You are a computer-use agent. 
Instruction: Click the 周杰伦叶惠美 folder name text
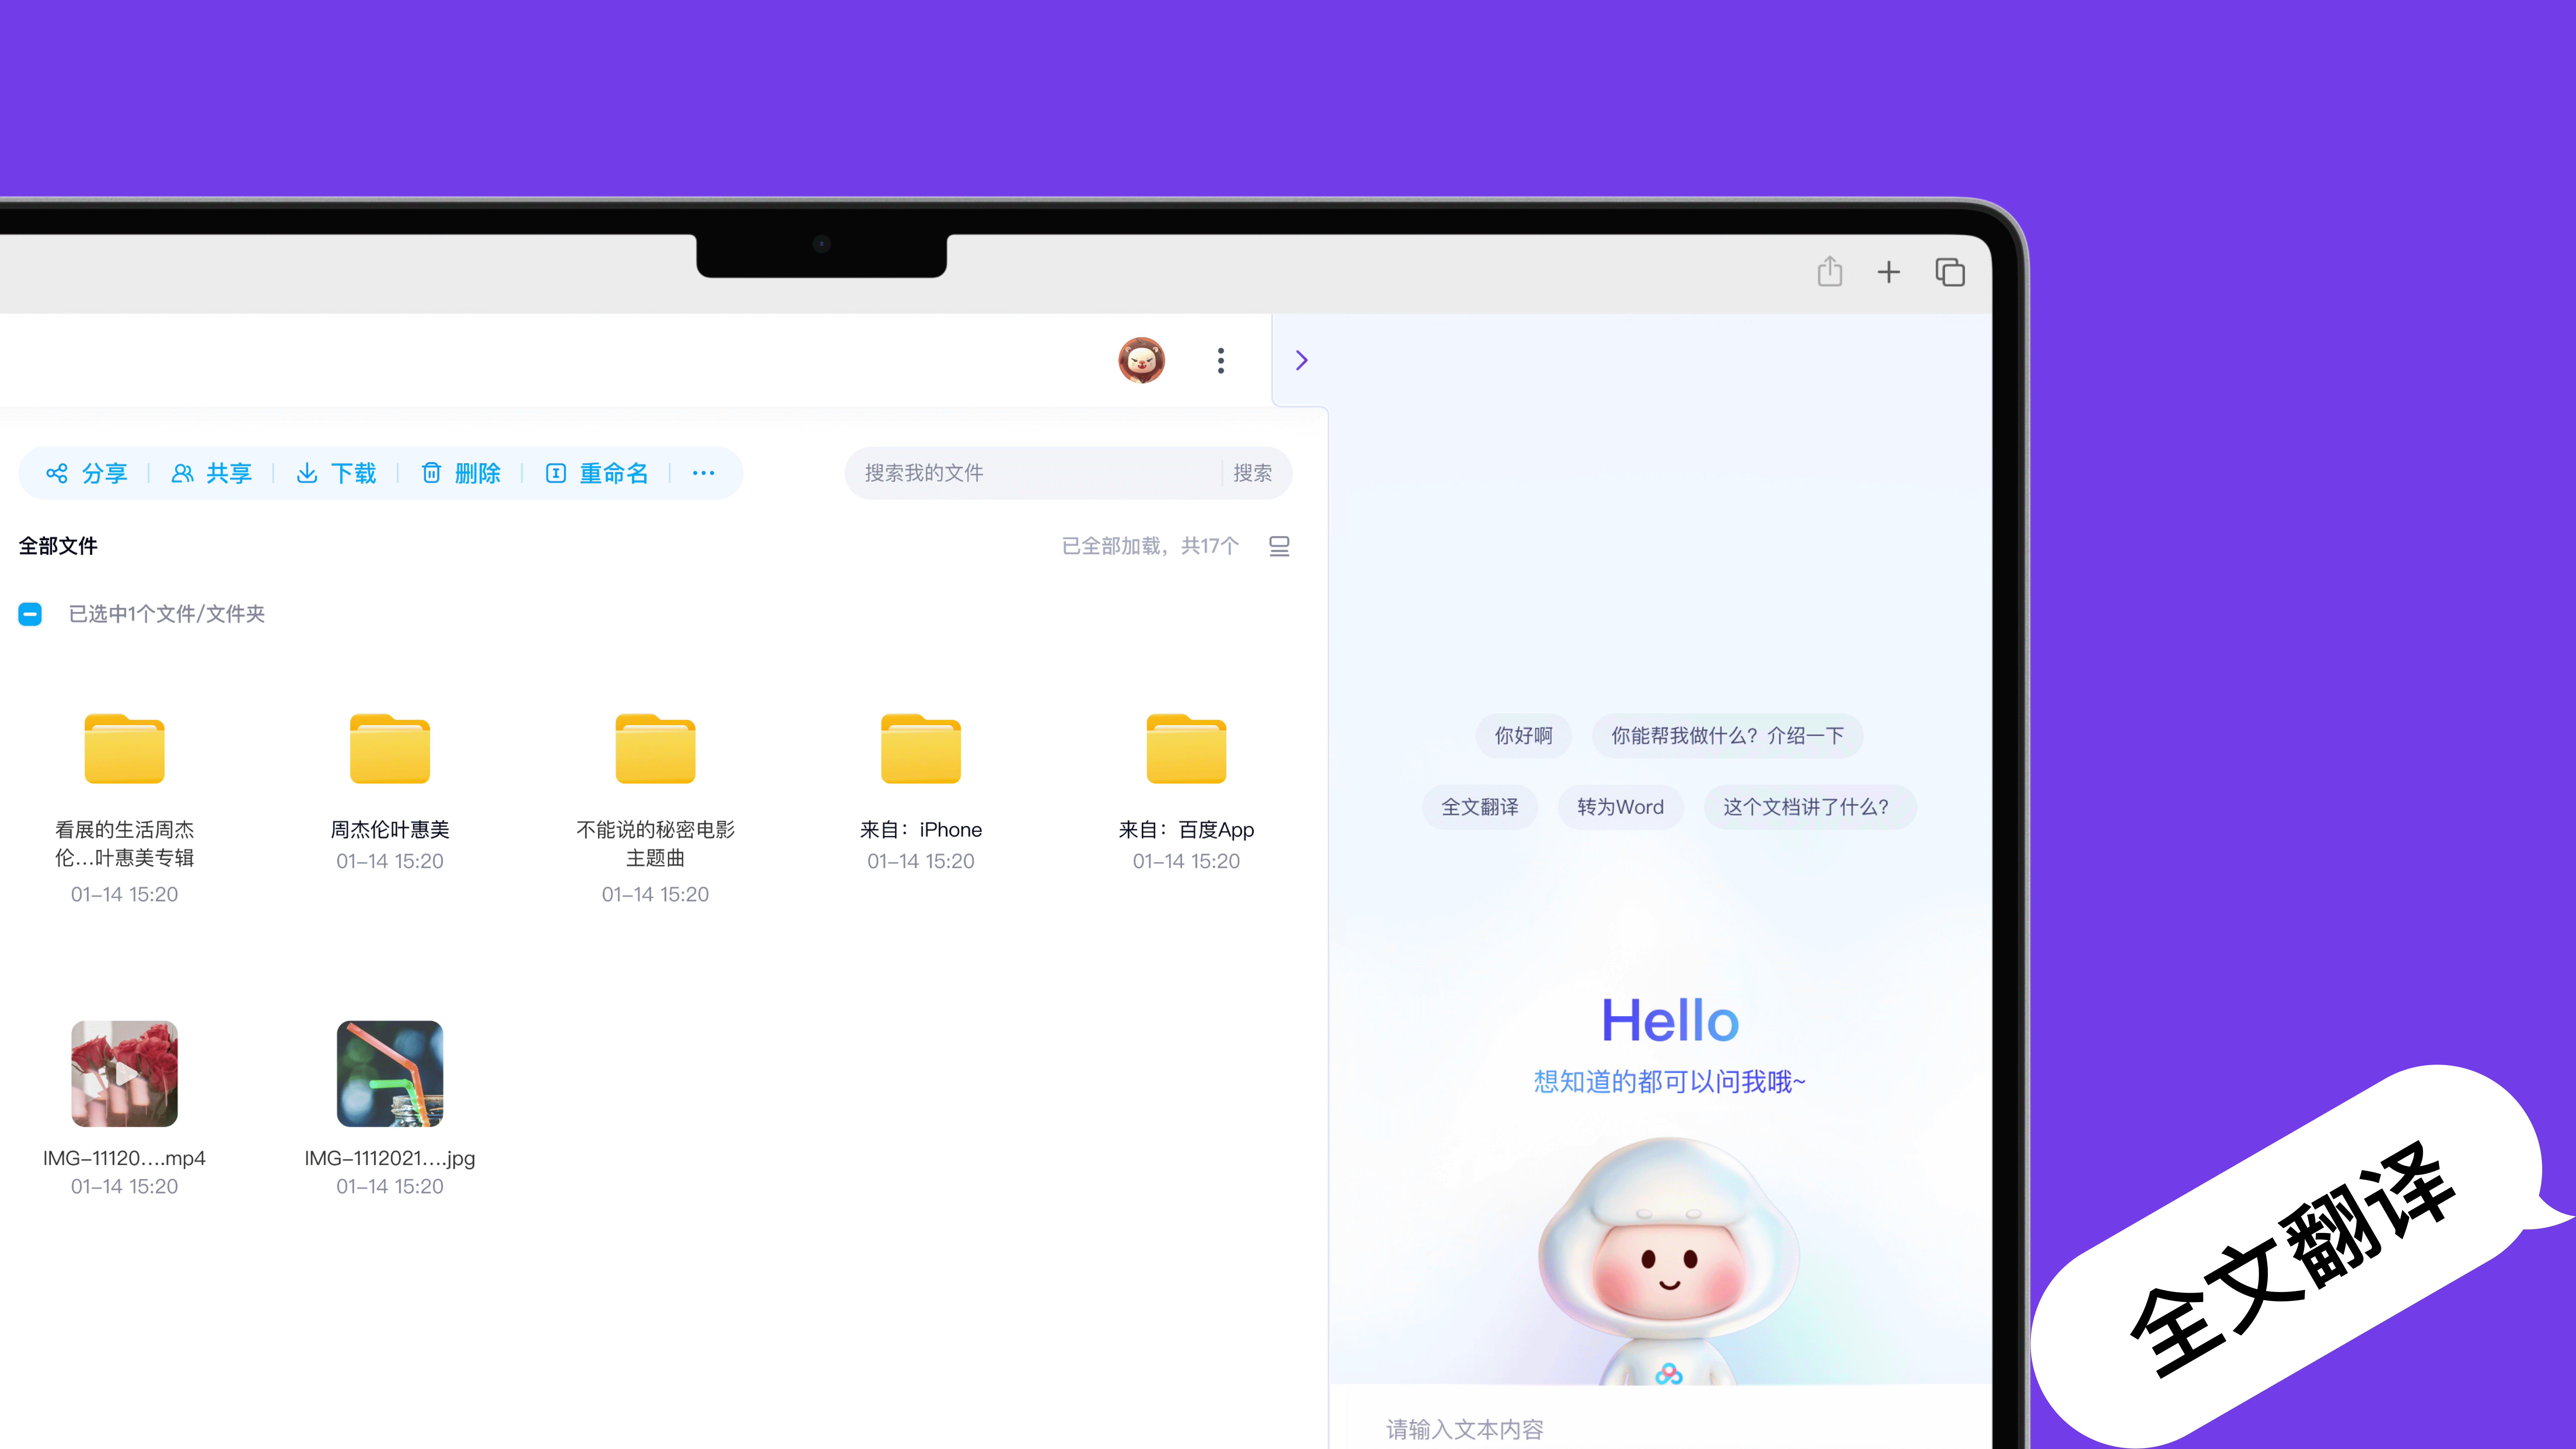point(390,830)
